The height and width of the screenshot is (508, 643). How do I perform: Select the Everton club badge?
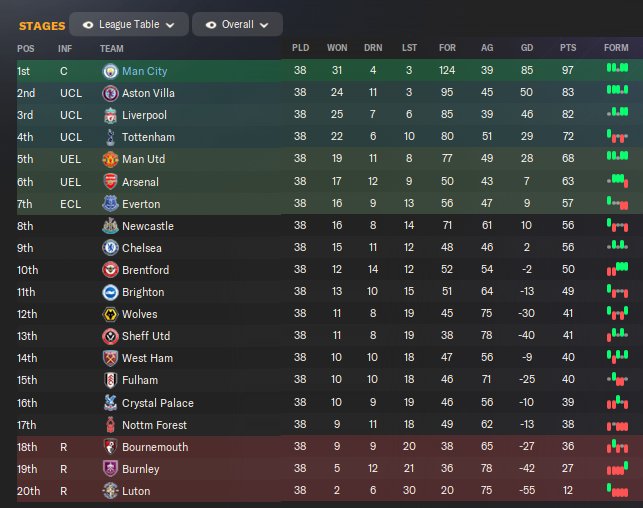[110, 204]
